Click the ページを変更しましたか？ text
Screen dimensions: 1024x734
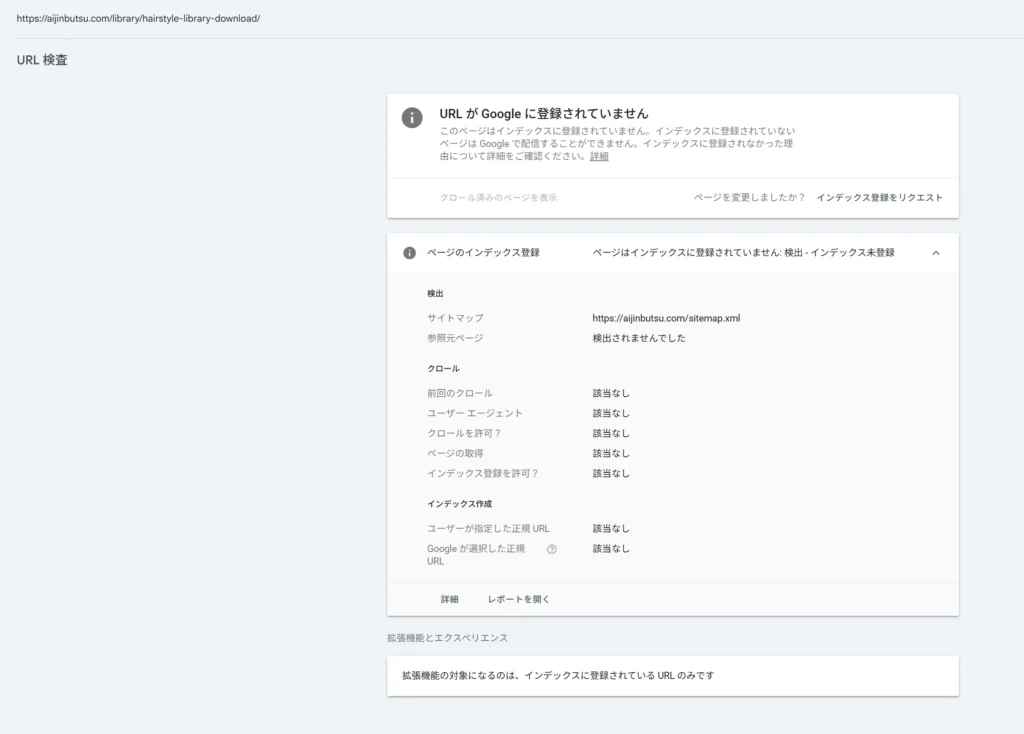(x=750, y=197)
